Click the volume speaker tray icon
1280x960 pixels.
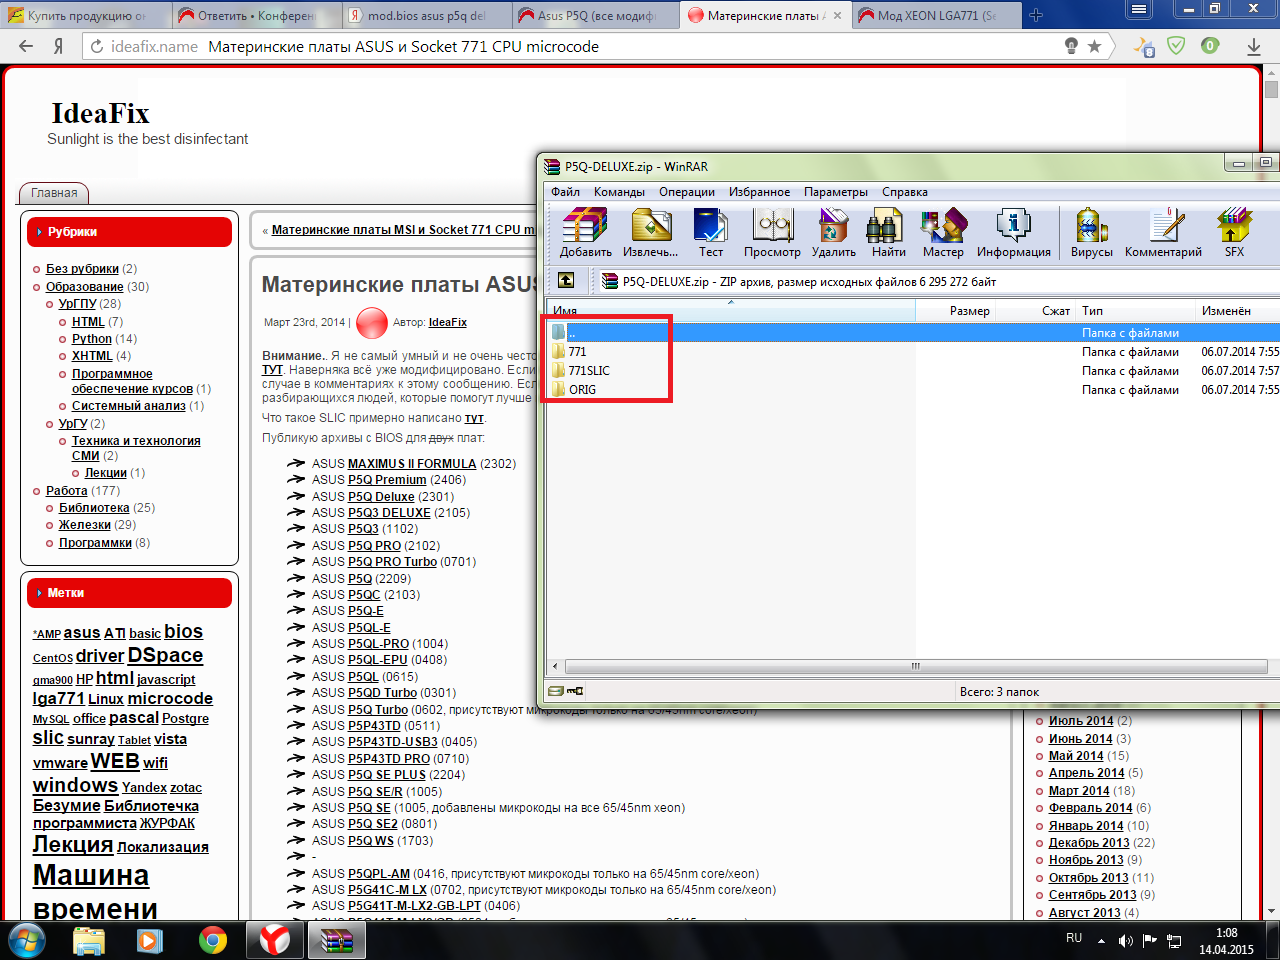(x=1125, y=940)
